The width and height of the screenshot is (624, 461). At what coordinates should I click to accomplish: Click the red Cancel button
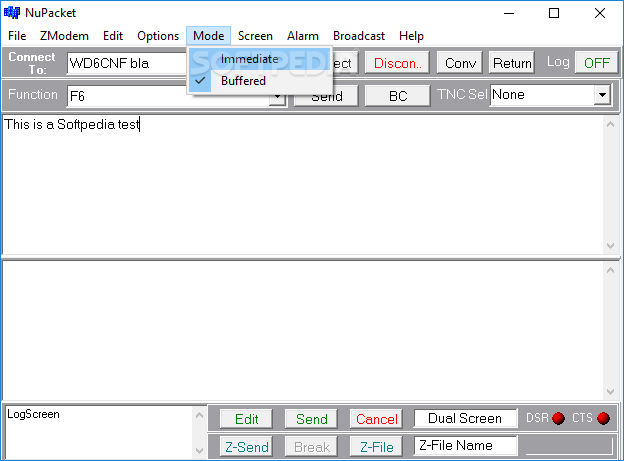point(376,419)
